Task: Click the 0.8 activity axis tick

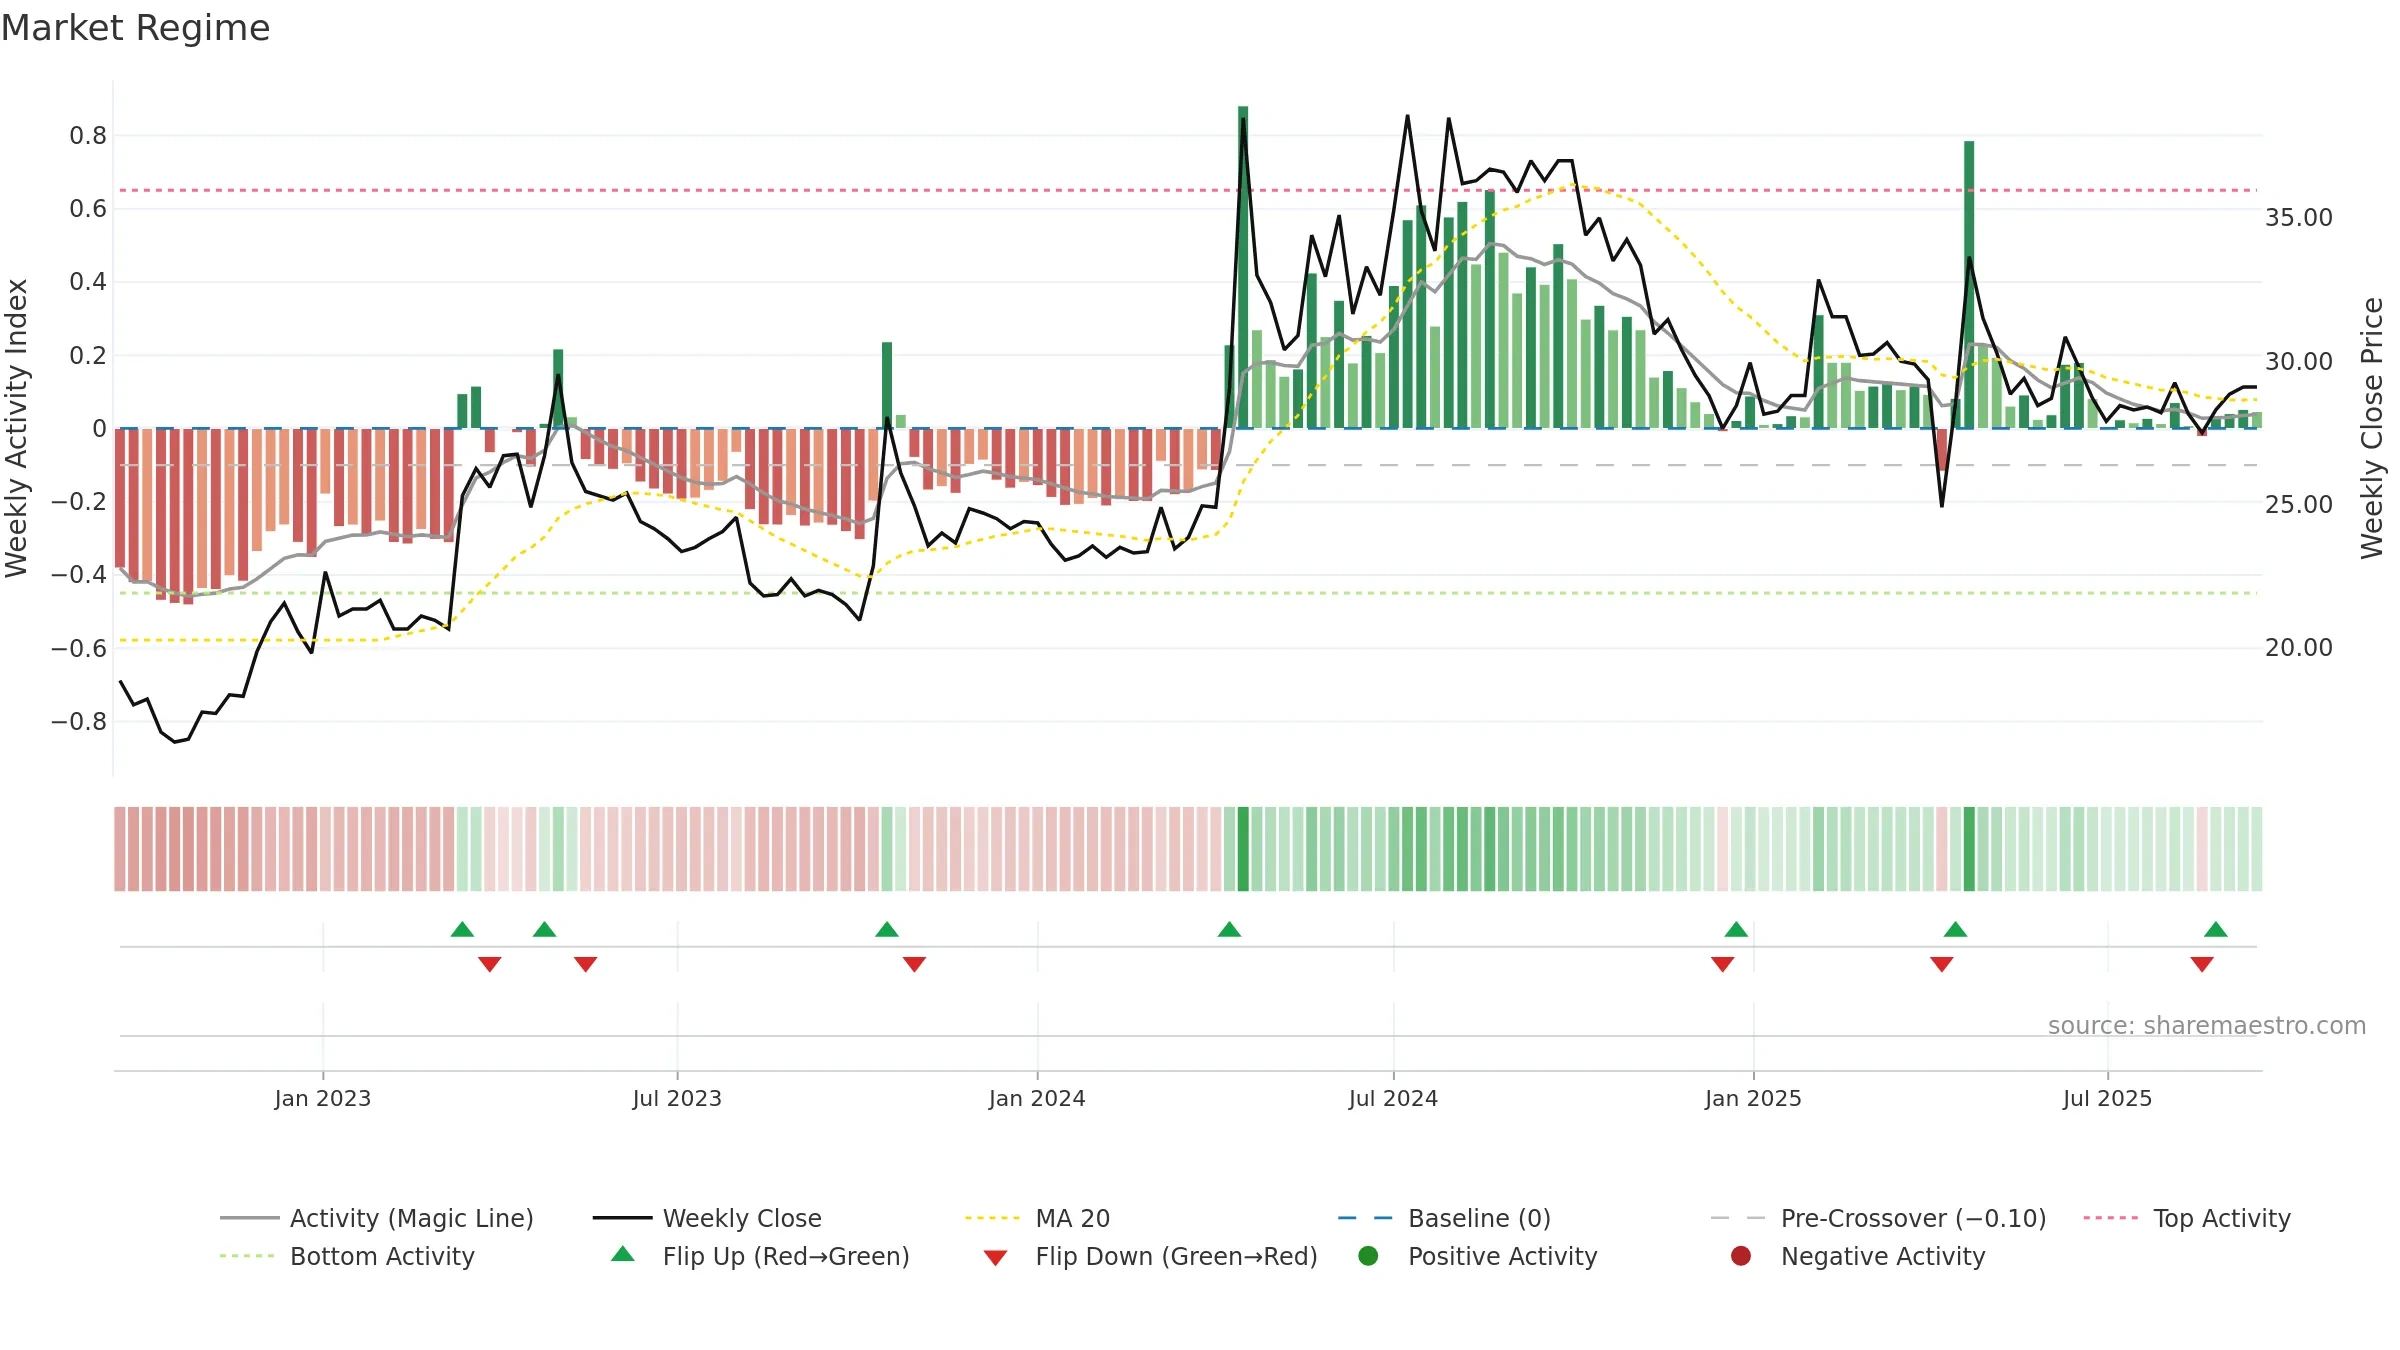Action: [x=88, y=135]
